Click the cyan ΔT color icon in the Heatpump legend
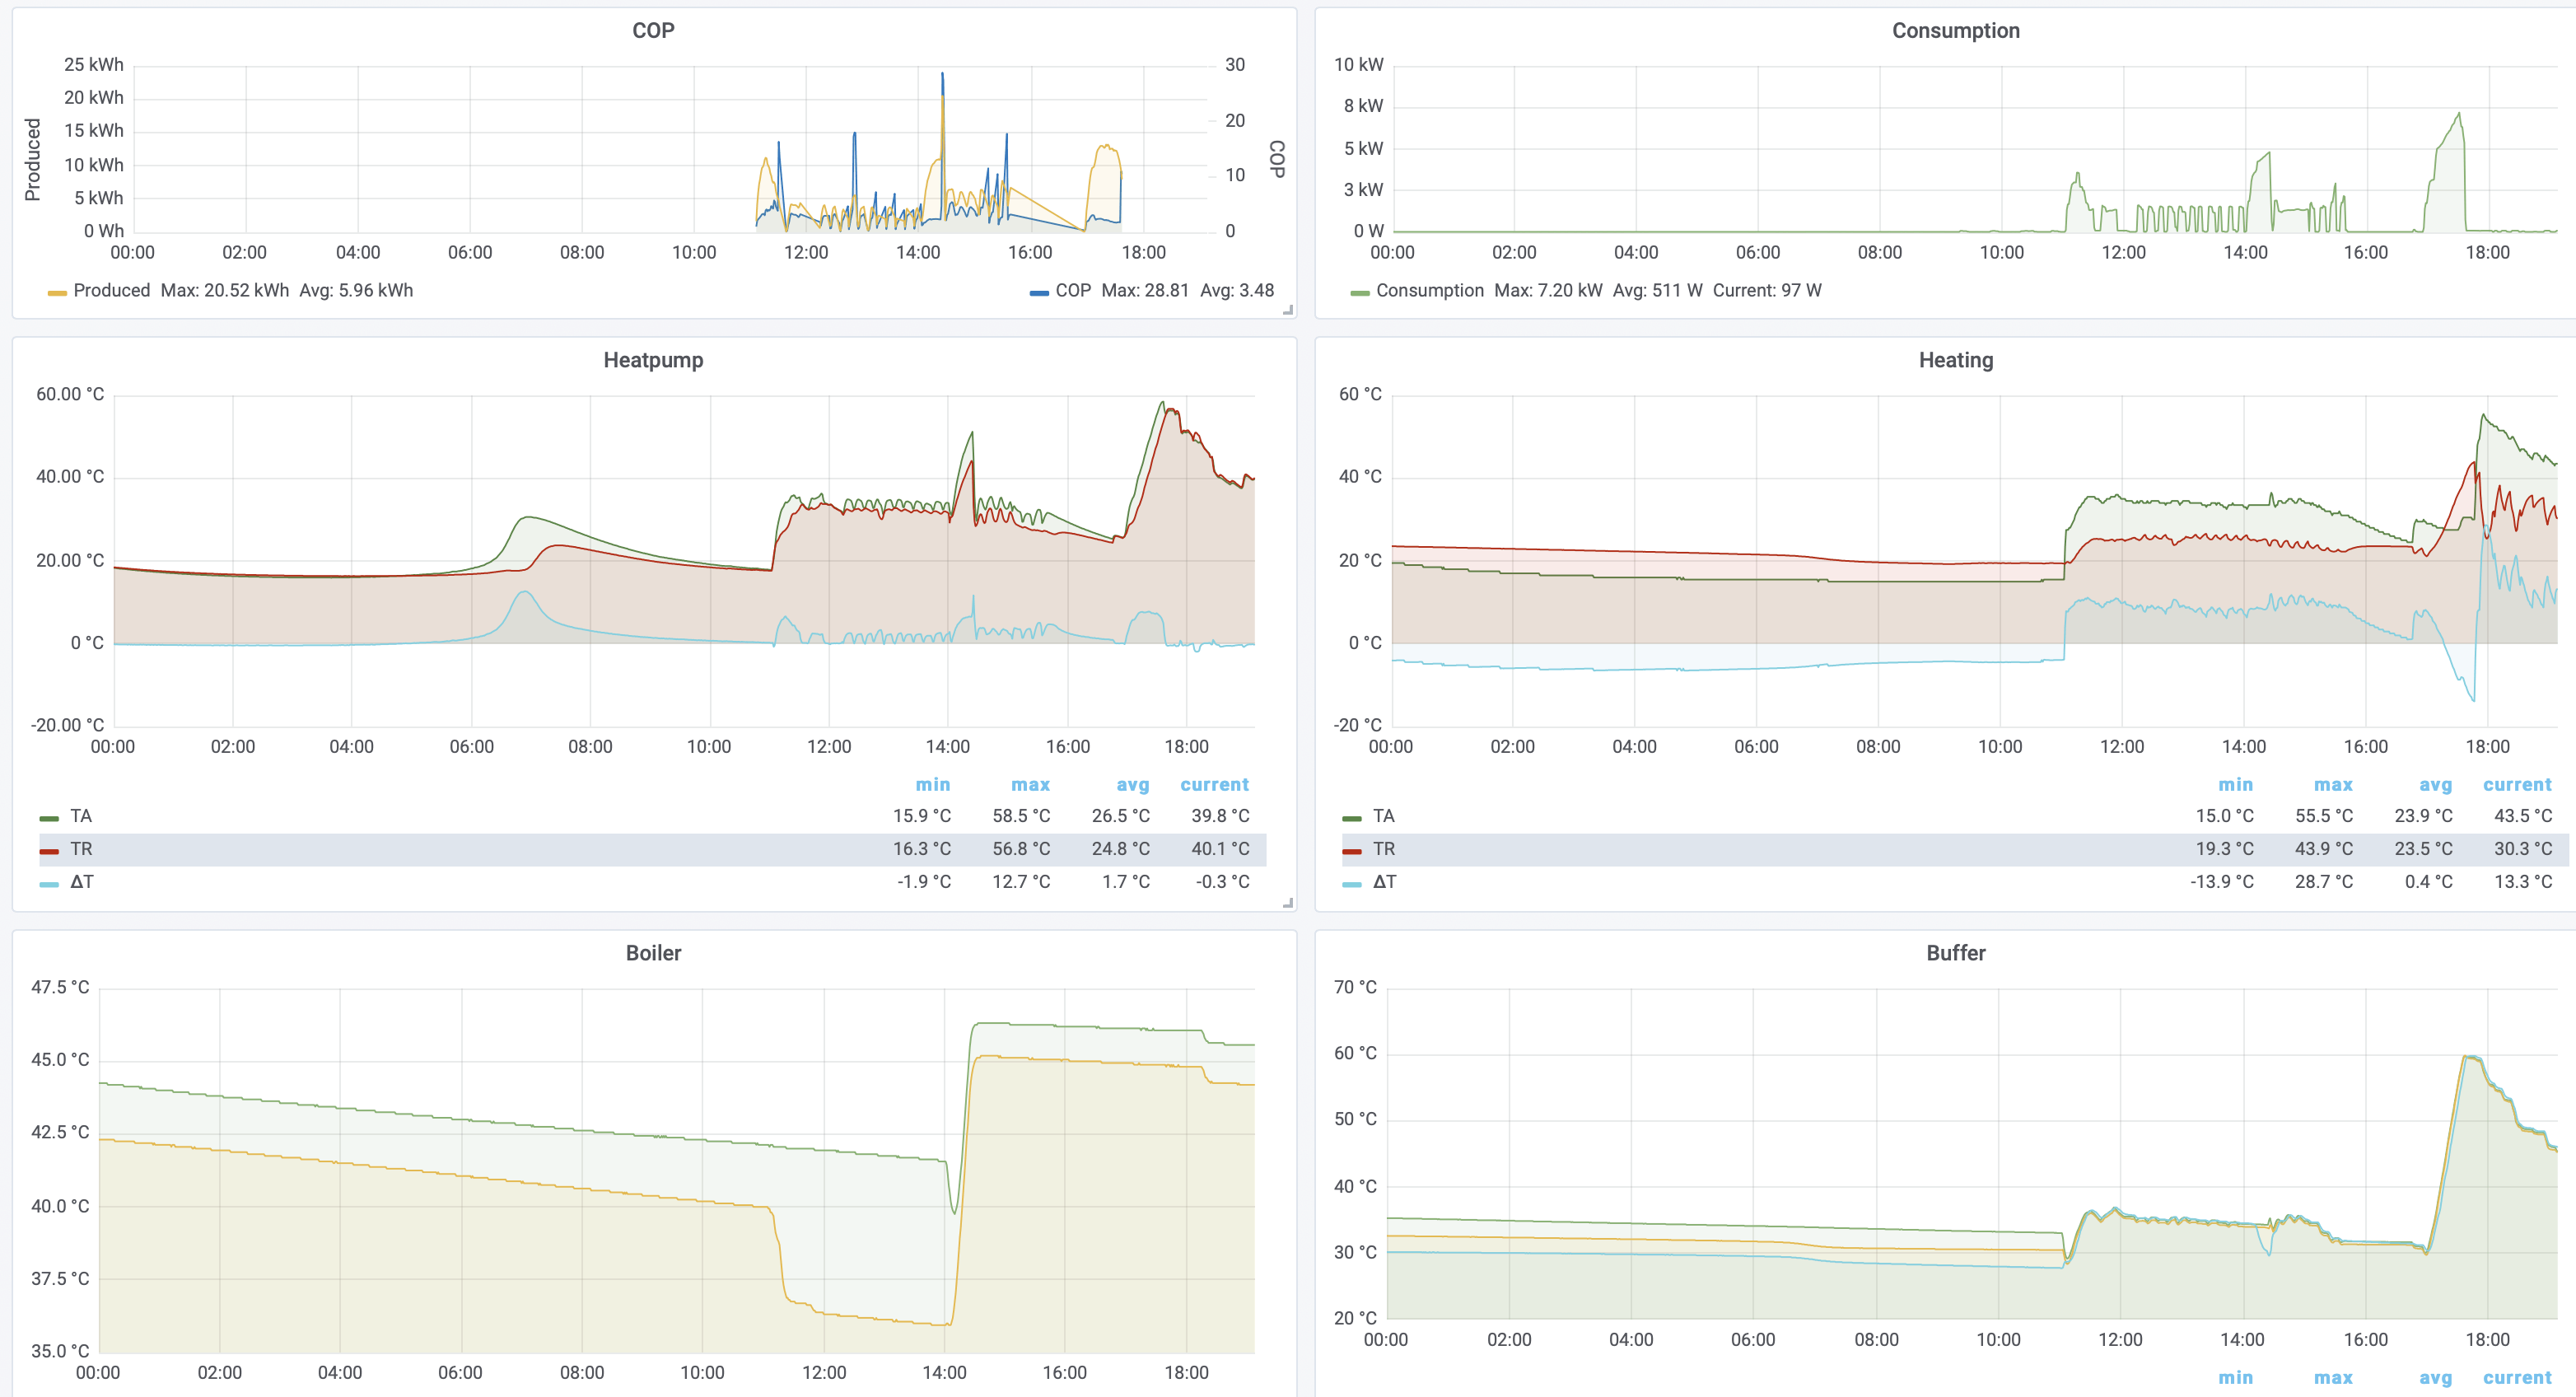 click(49, 884)
